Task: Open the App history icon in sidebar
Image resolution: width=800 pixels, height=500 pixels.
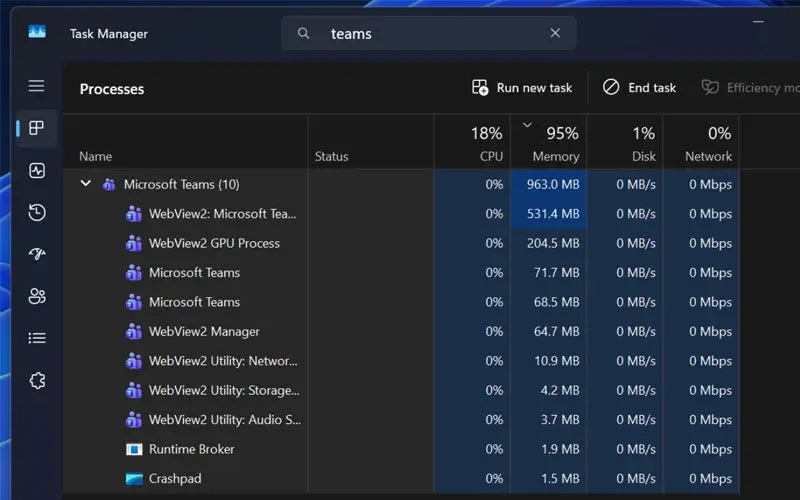Action: pos(37,212)
